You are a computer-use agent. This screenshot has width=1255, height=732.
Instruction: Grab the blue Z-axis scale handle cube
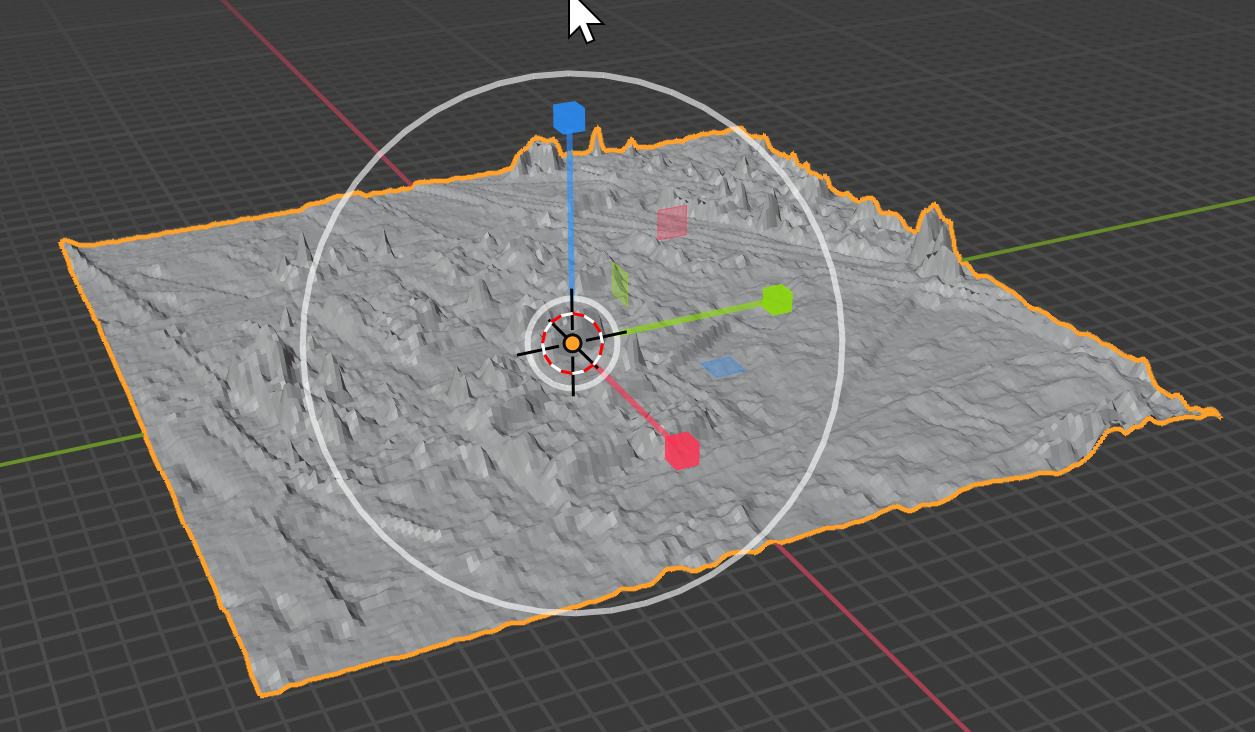pos(569,117)
